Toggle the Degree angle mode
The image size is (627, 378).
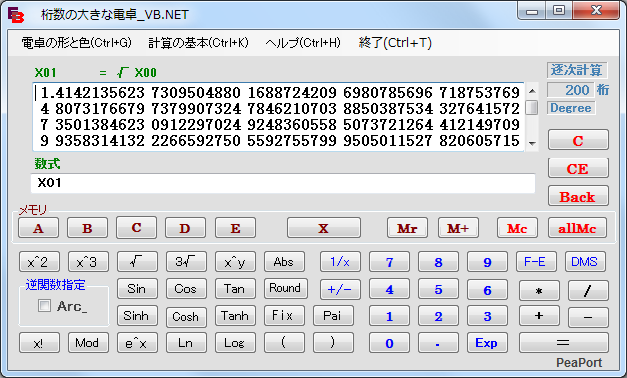click(x=571, y=108)
